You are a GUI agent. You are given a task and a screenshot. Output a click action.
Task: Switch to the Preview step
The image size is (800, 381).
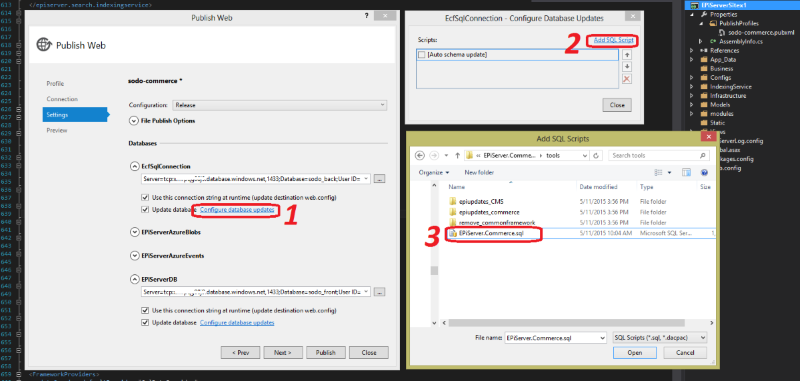tap(57, 131)
